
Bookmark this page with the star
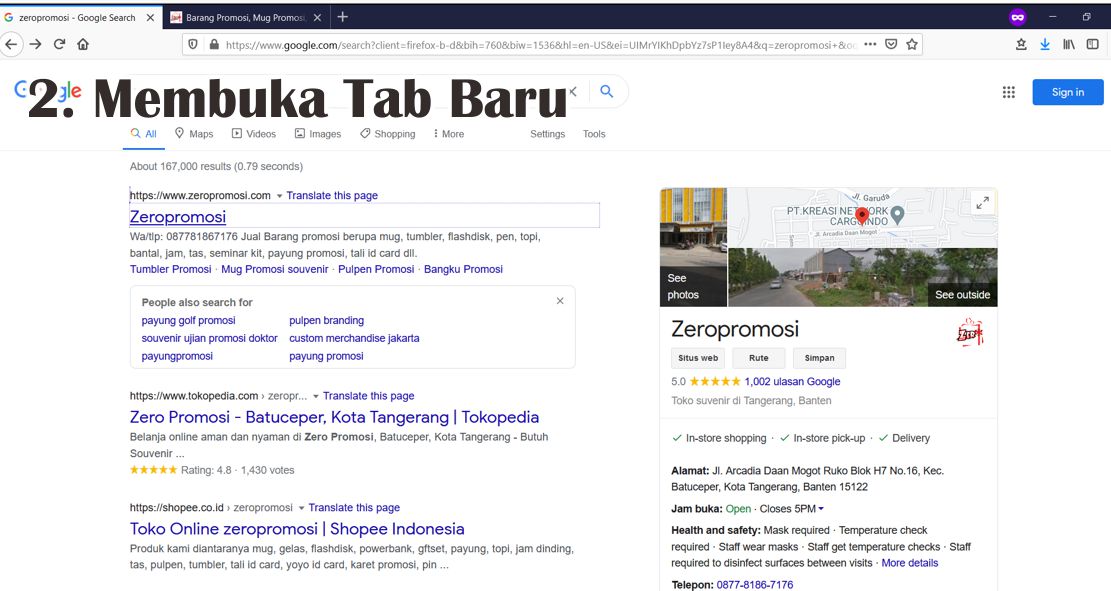point(912,44)
